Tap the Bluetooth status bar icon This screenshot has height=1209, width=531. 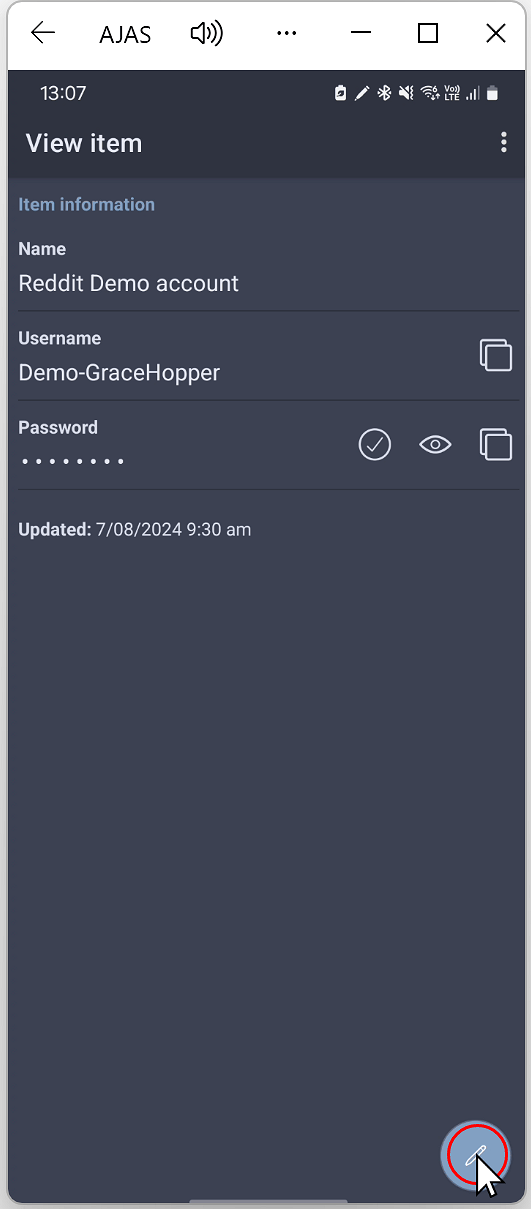(x=384, y=93)
